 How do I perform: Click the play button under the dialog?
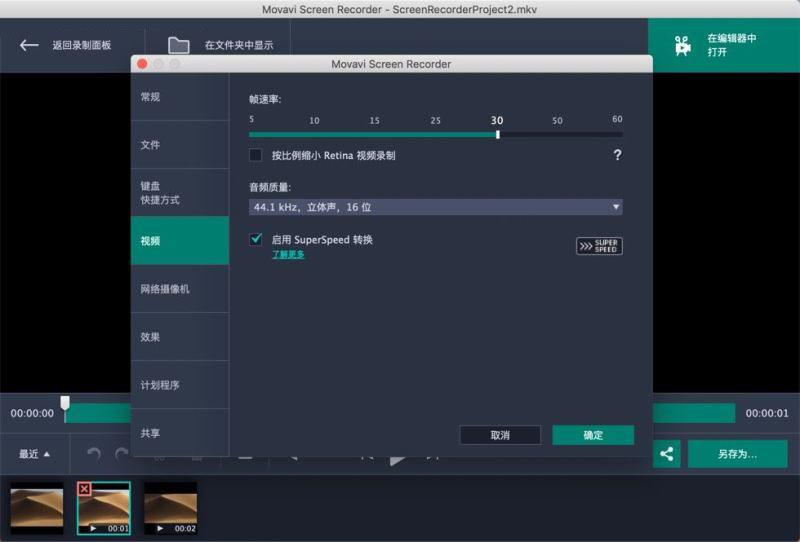click(397, 460)
